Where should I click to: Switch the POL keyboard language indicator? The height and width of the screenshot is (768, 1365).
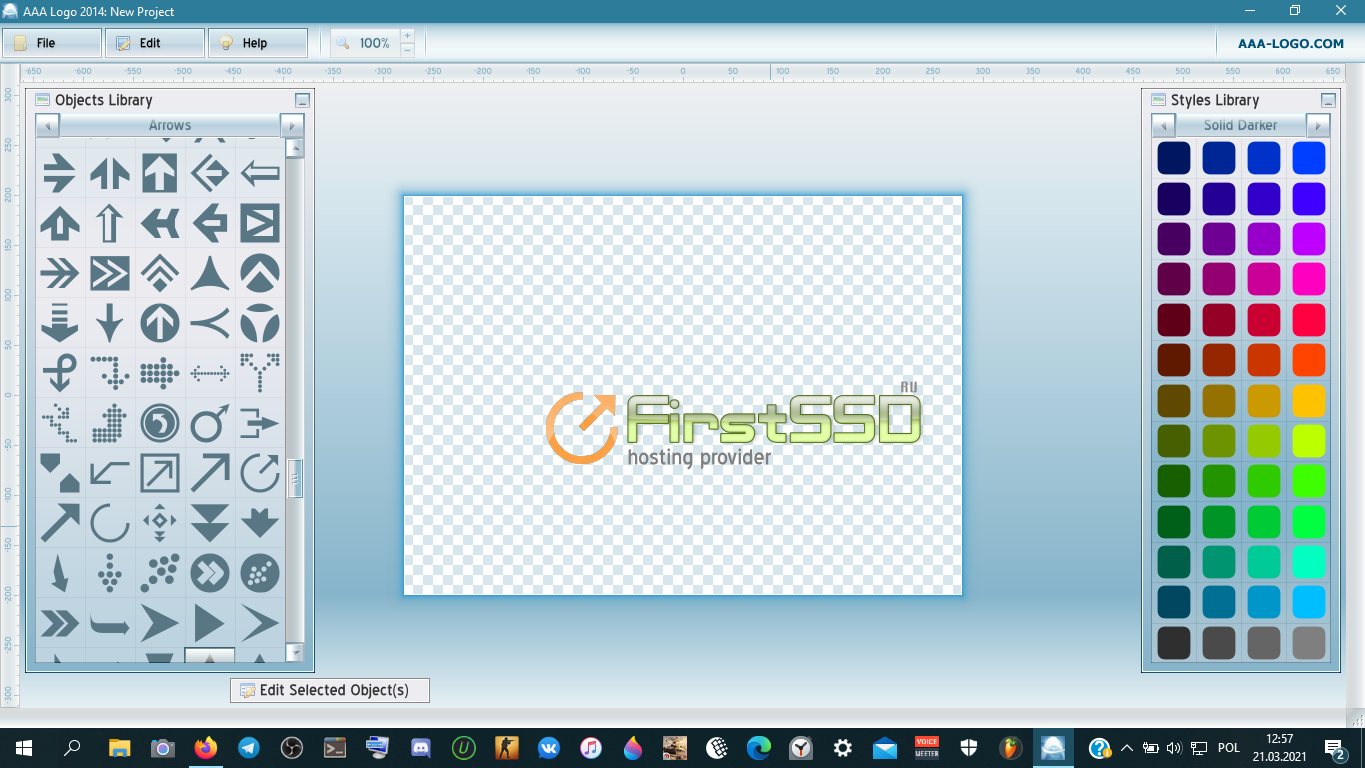tap(1229, 748)
